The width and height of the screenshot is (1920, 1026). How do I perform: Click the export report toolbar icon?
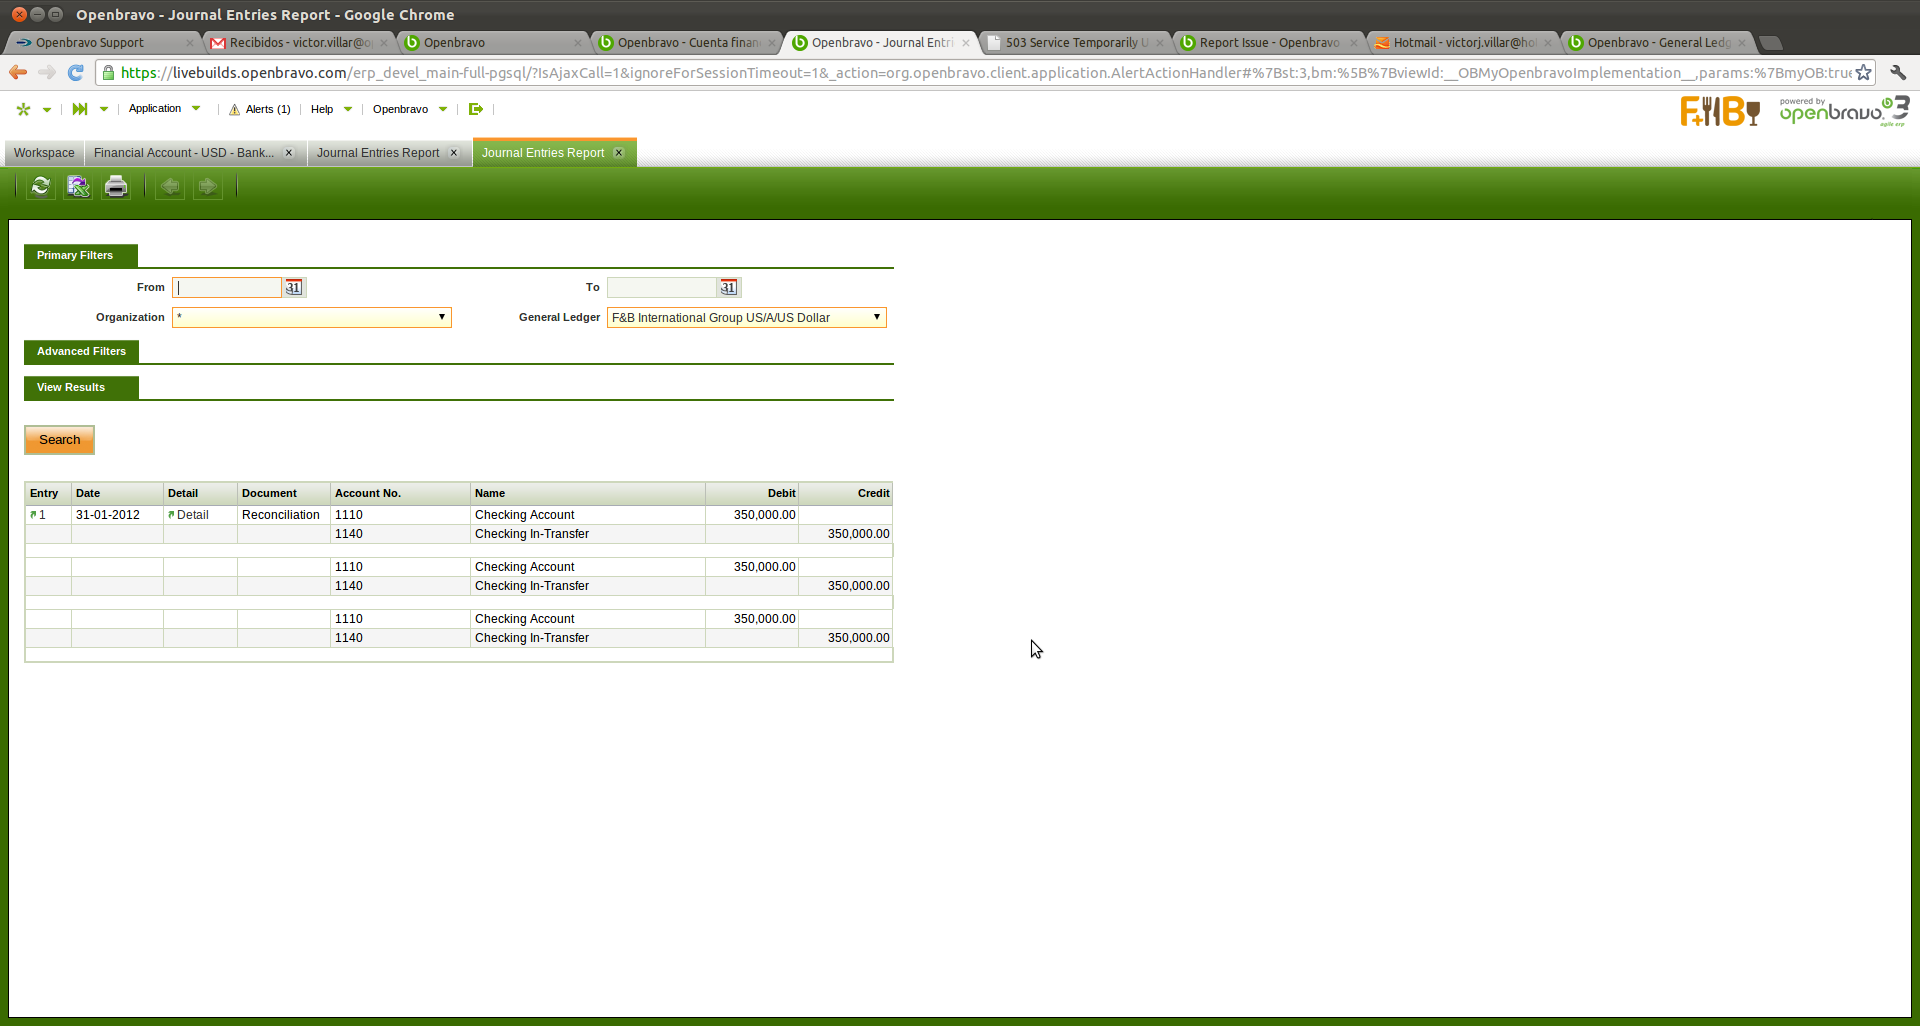(78, 186)
